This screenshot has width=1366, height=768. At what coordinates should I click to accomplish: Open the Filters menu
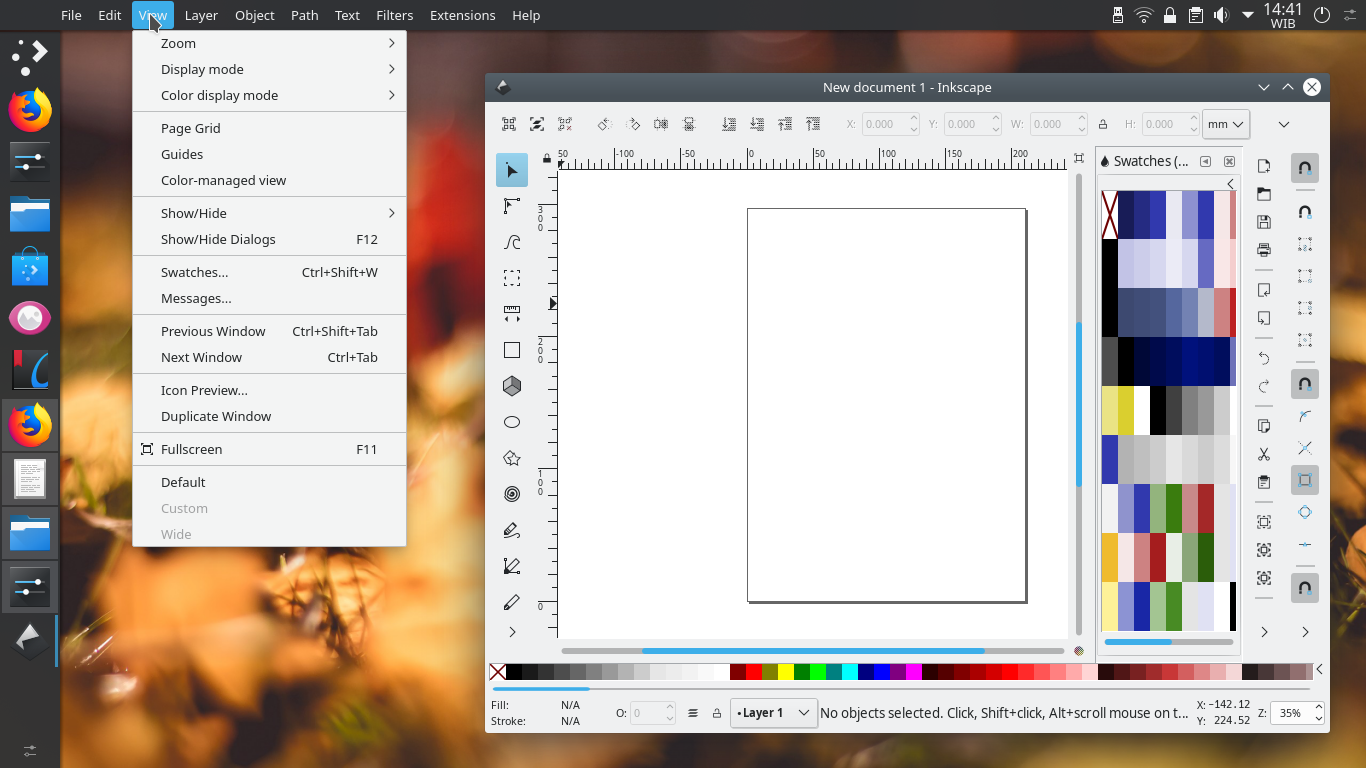click(394, 15)
